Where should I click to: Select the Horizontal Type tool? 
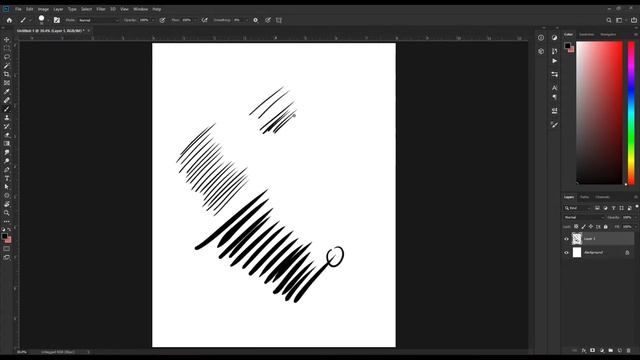coord(7,178)
